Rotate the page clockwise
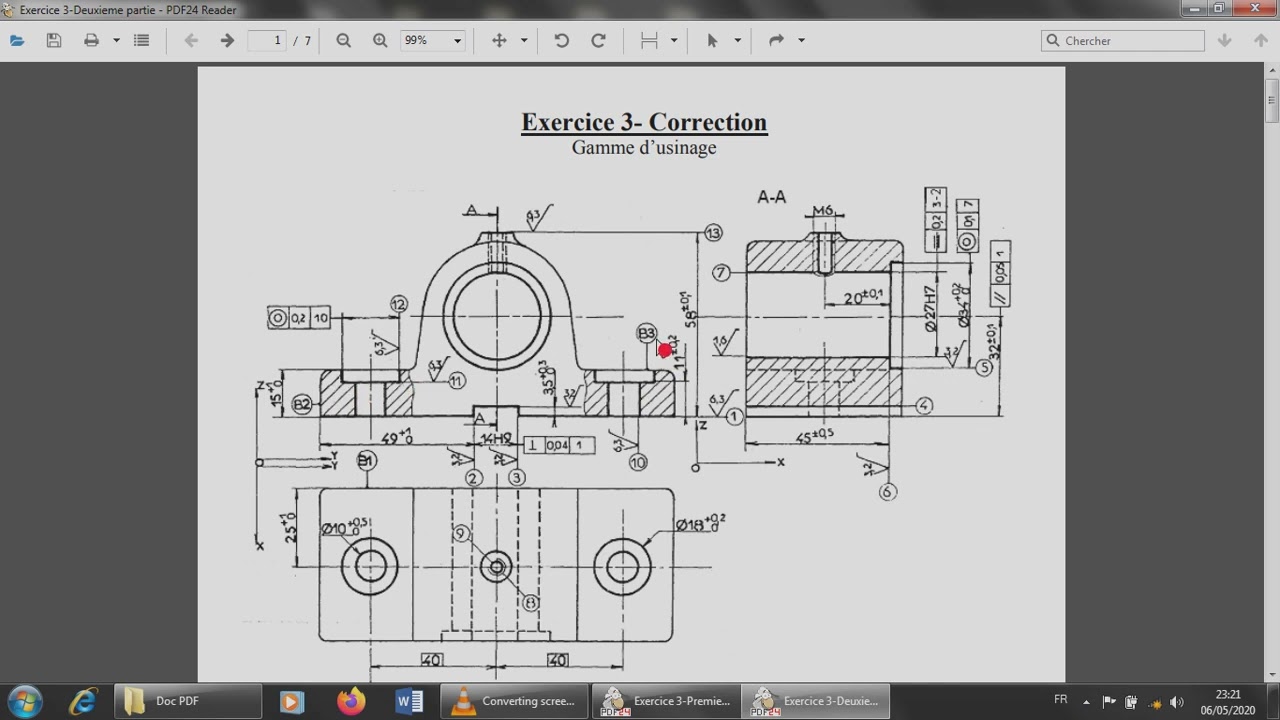The height and width of the screenshot is (720, 1280). [x=598, y=40]
